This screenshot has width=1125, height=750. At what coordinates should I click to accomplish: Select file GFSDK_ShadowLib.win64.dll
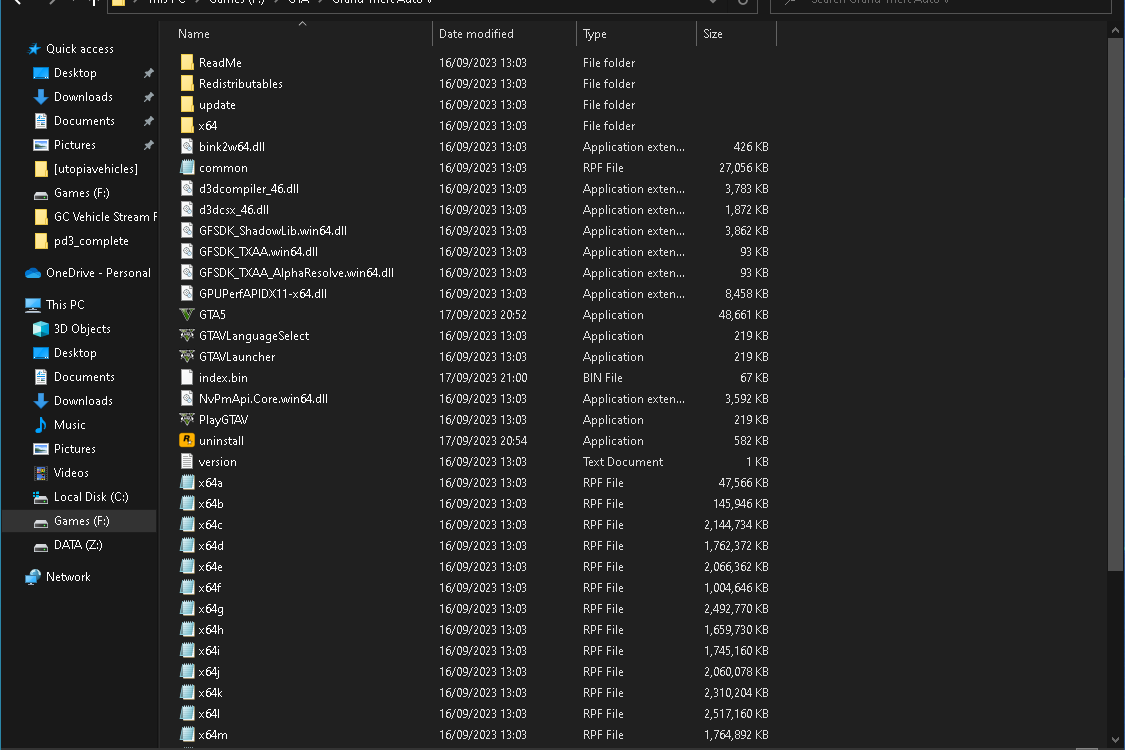click(x=273, y=230)
